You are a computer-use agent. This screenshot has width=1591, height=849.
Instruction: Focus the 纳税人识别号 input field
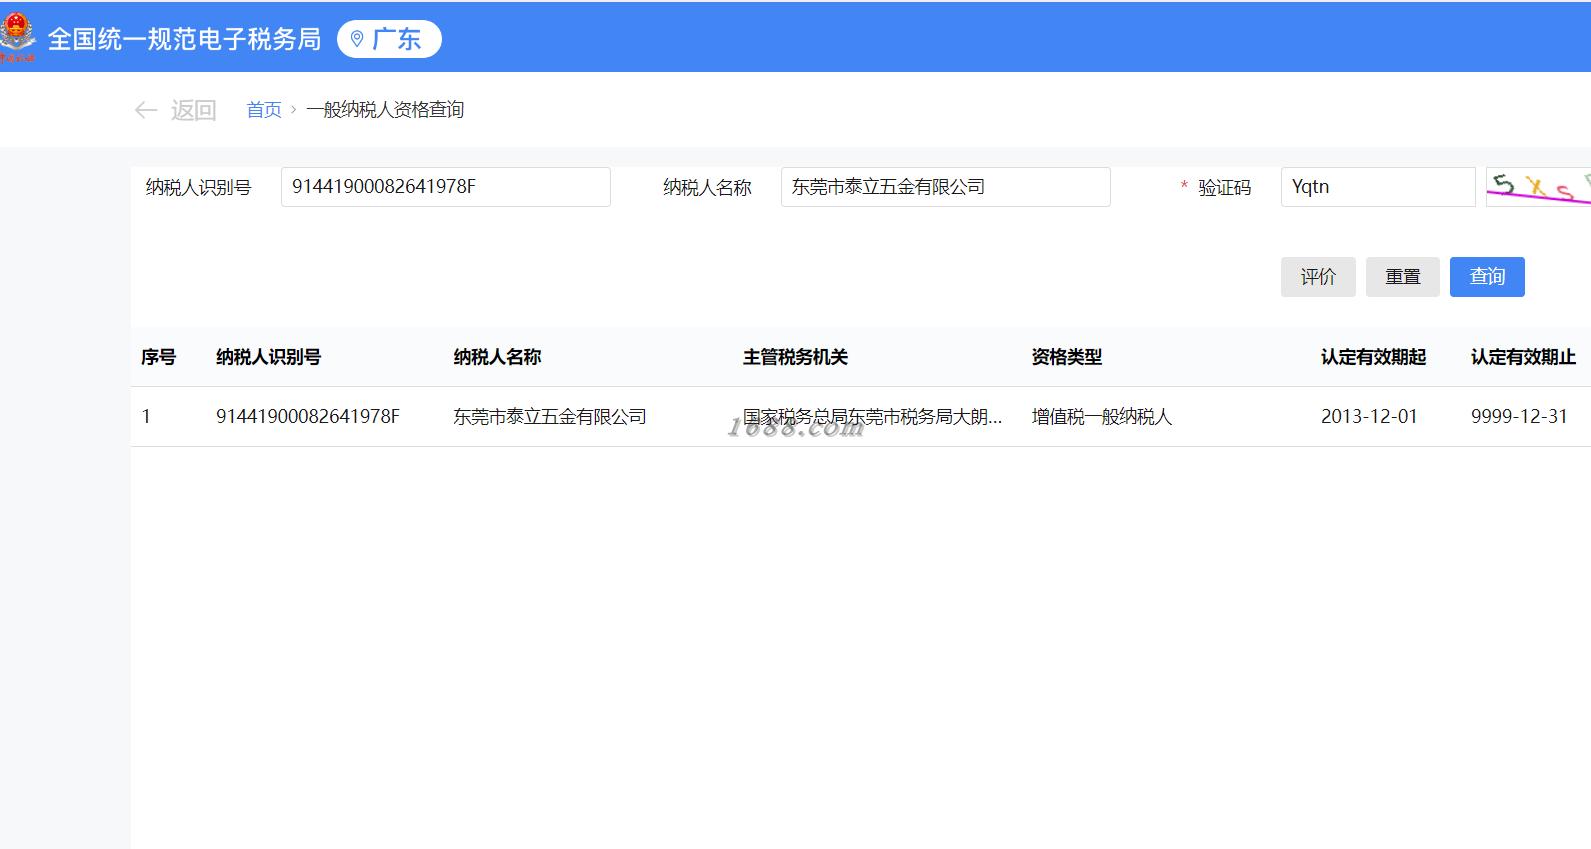coord(445,187)
